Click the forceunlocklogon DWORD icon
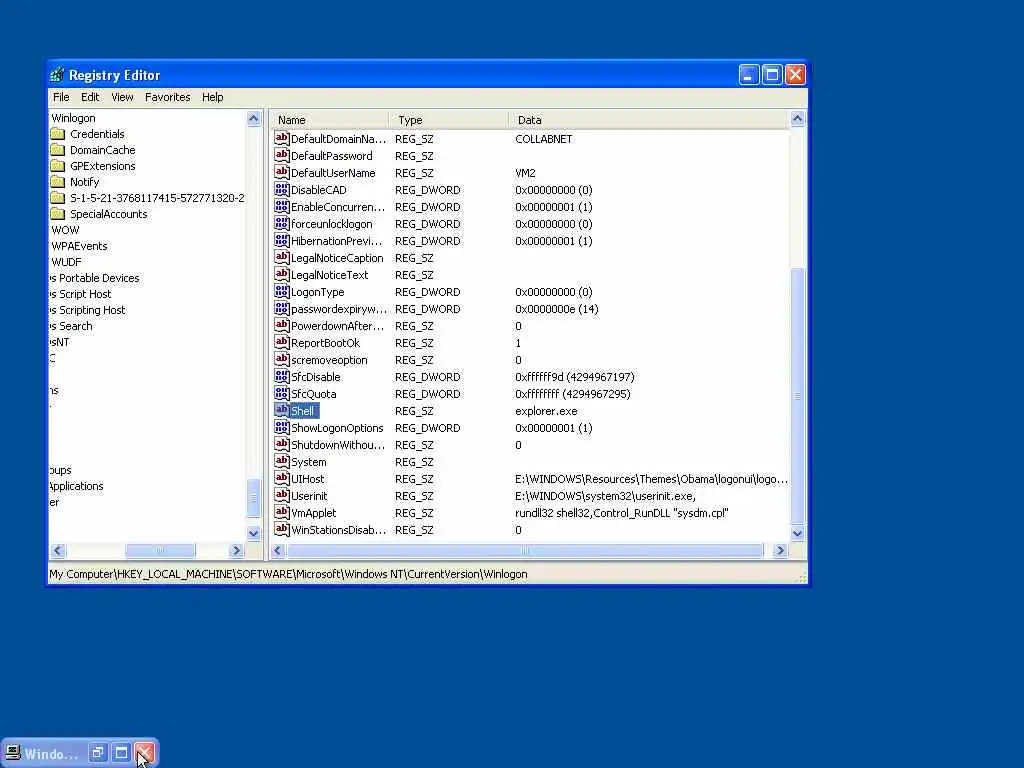Image resolution: width=1024 pixels, height=768 pixels. [x=281, y=223]
